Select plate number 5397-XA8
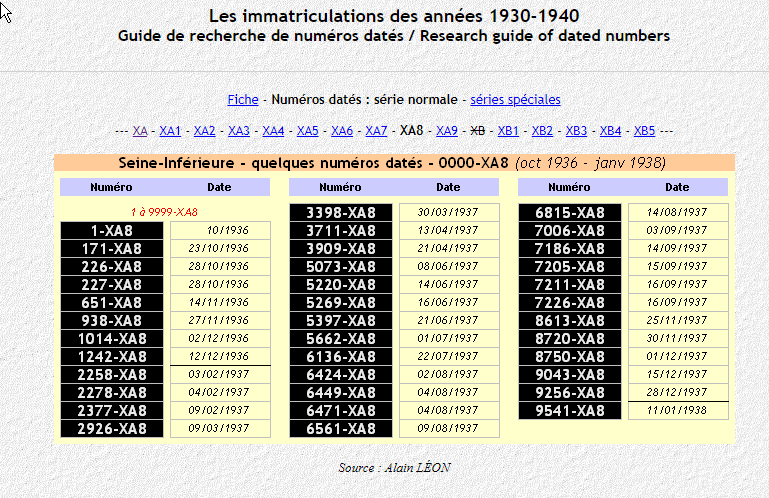 pos(341,320)
